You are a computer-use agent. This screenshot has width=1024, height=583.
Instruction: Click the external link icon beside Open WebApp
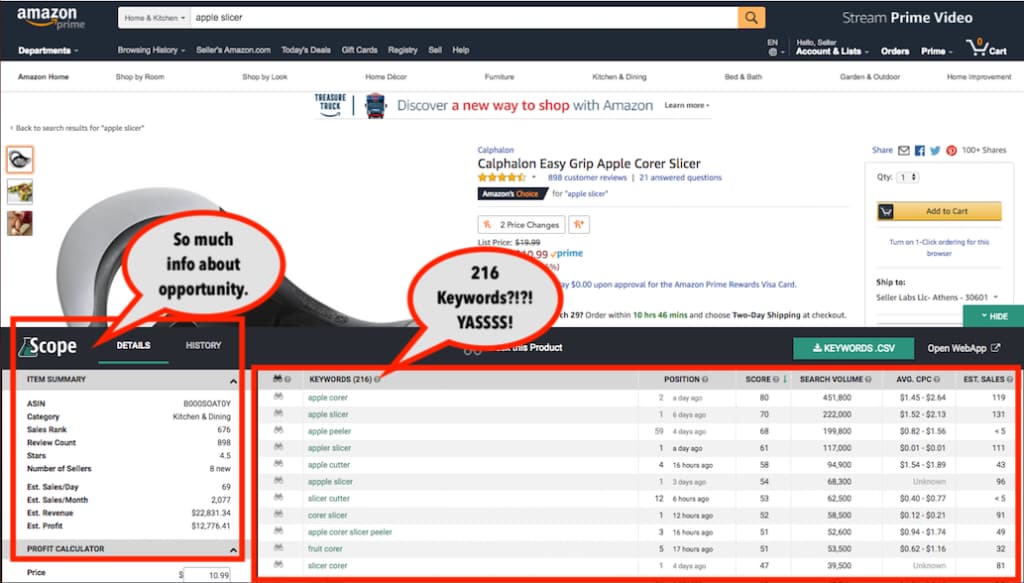(x=995, y=348)
